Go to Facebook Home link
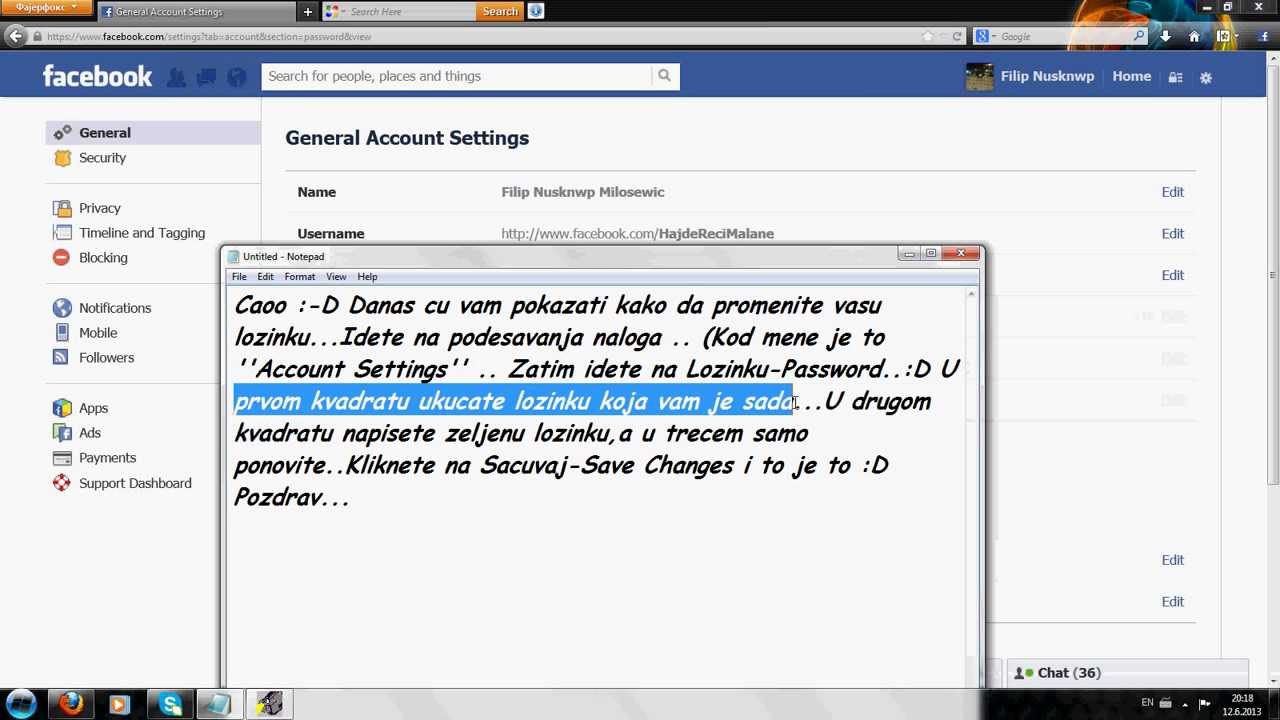Viewport: 1280px width, 720px height. click(1131, 76)
